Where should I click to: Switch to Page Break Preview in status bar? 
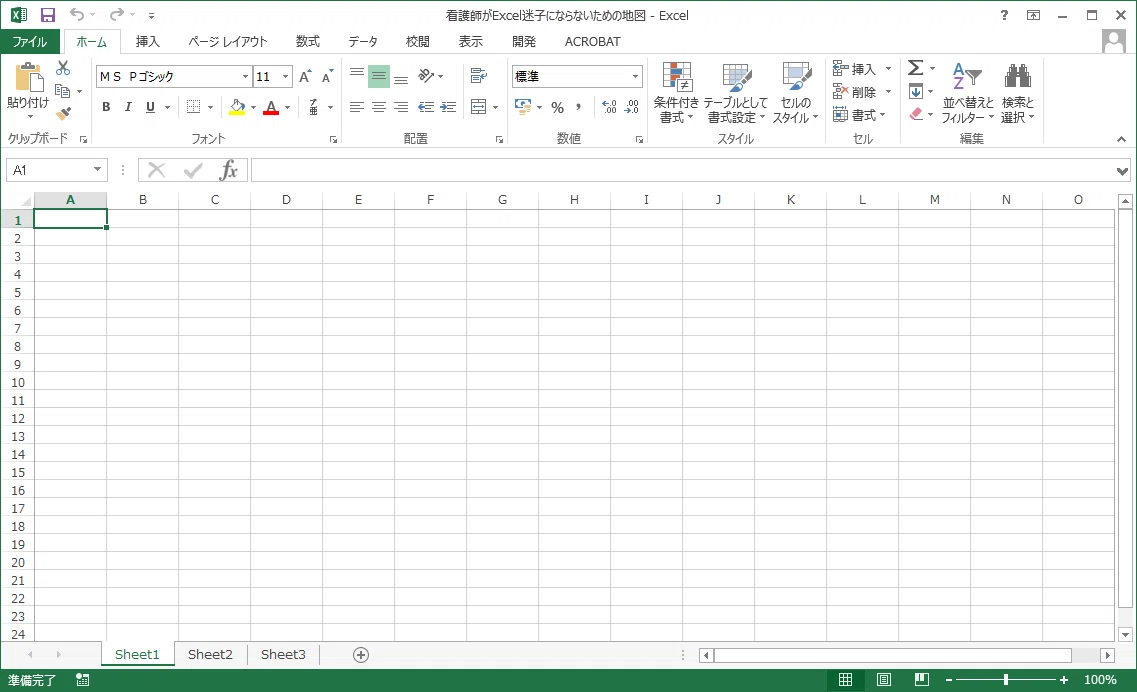pyautogui.click(x=922, y=680)
